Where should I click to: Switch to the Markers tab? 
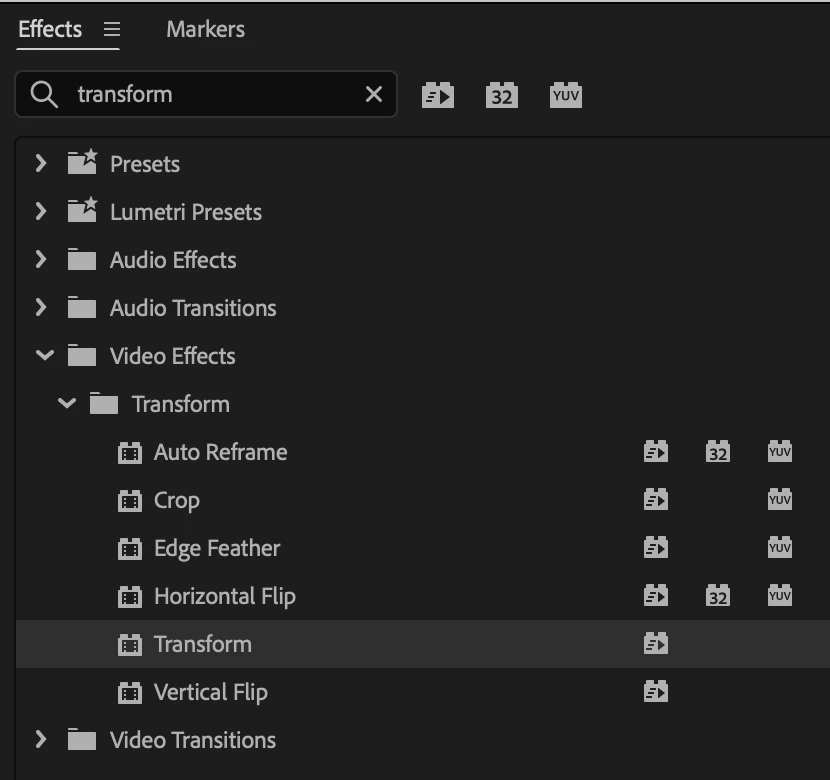coord(205,30)
